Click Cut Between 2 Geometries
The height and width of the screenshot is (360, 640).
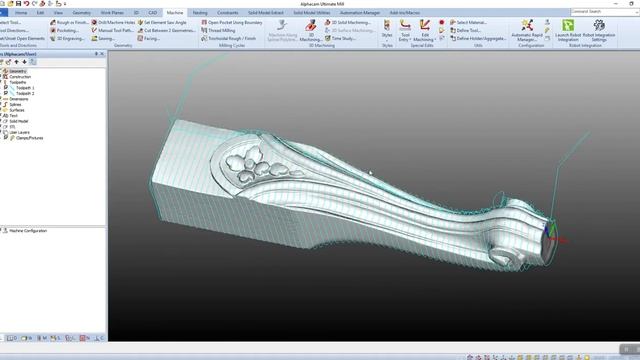tap(167, 31)
